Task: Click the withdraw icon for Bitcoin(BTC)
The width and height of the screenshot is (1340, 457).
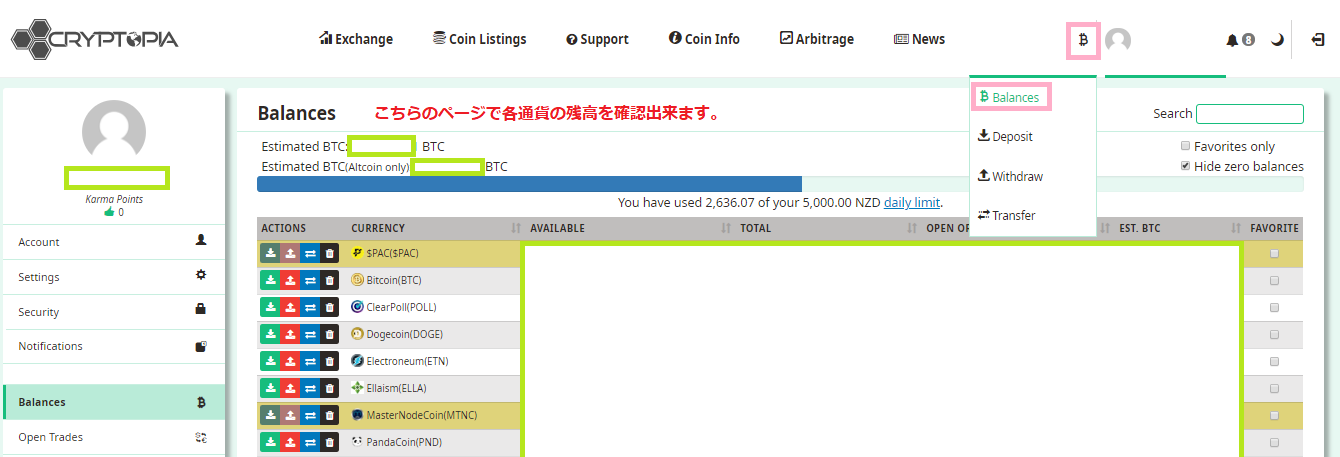Action: coord(290,281)
